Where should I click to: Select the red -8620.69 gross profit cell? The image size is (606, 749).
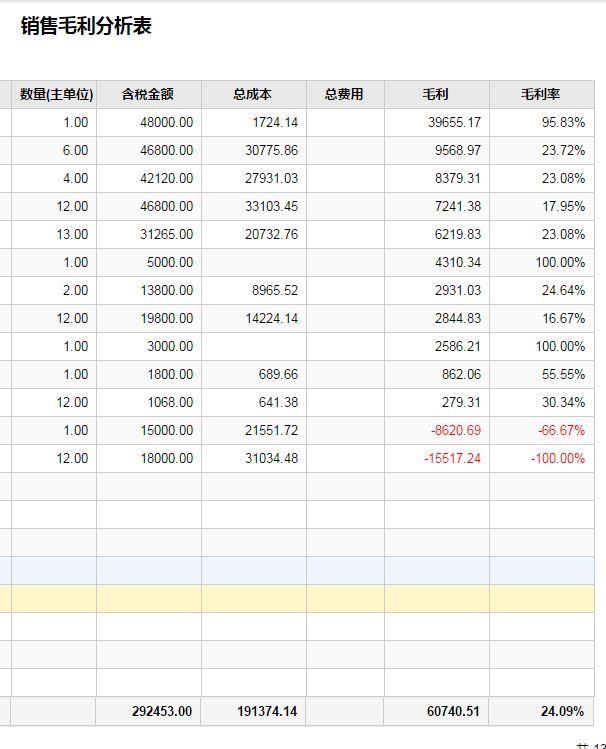pyautogui.click(x=437, y=430)
